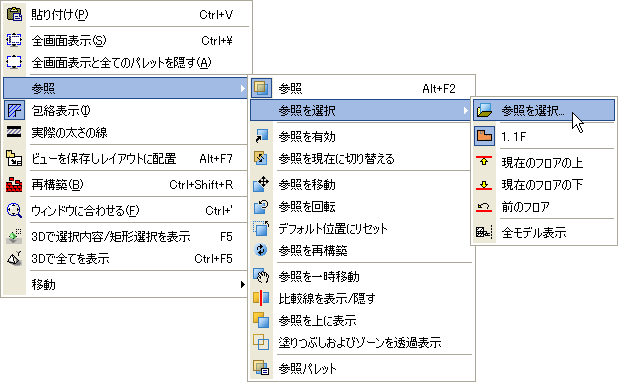Toggle the 包絡表示 icon
This screenshot has height=382, width=619.
[14, 110]
